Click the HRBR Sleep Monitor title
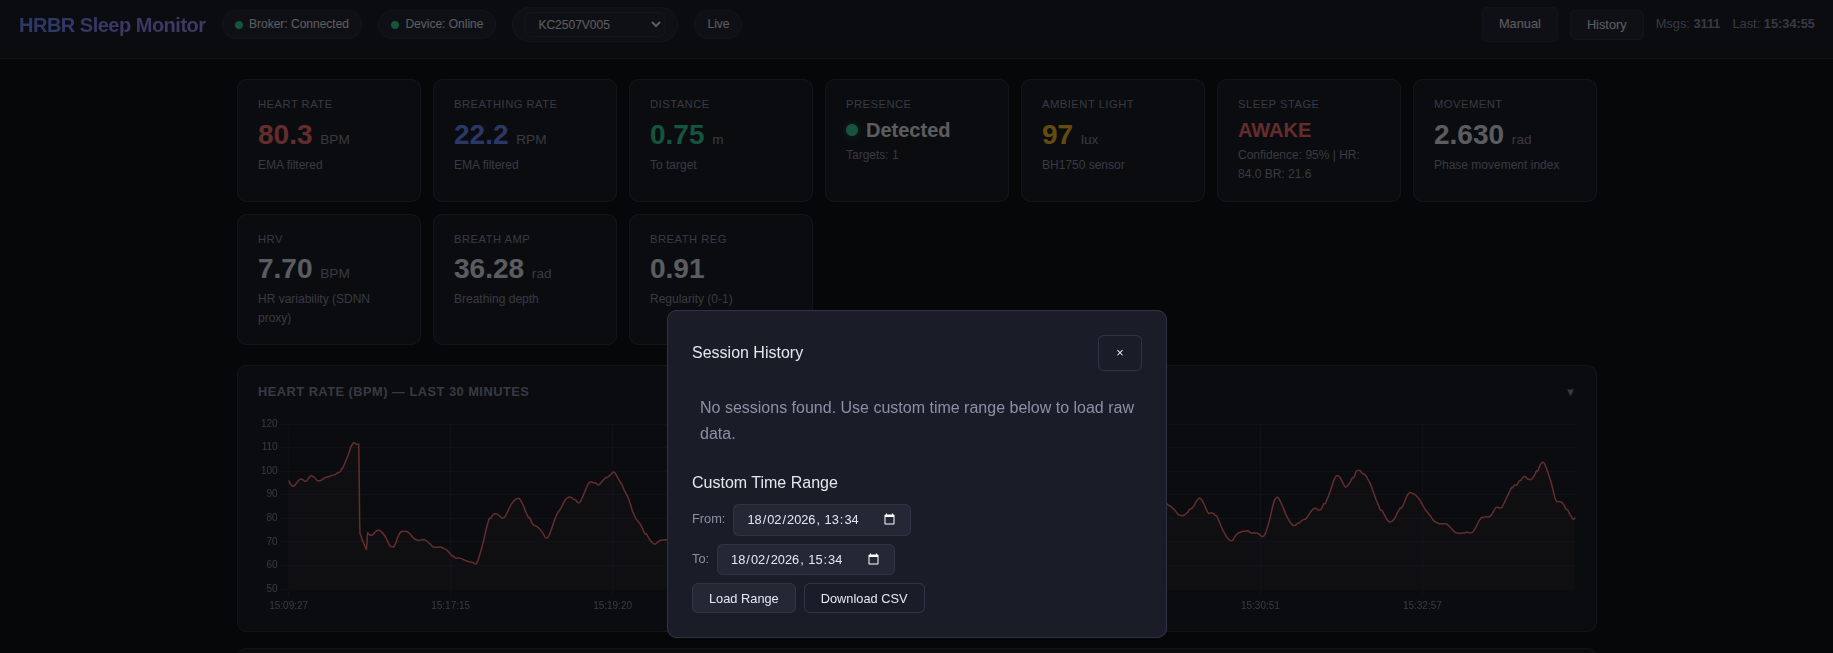The height and width of the screenshot is (653, 1833). [112, 25]
